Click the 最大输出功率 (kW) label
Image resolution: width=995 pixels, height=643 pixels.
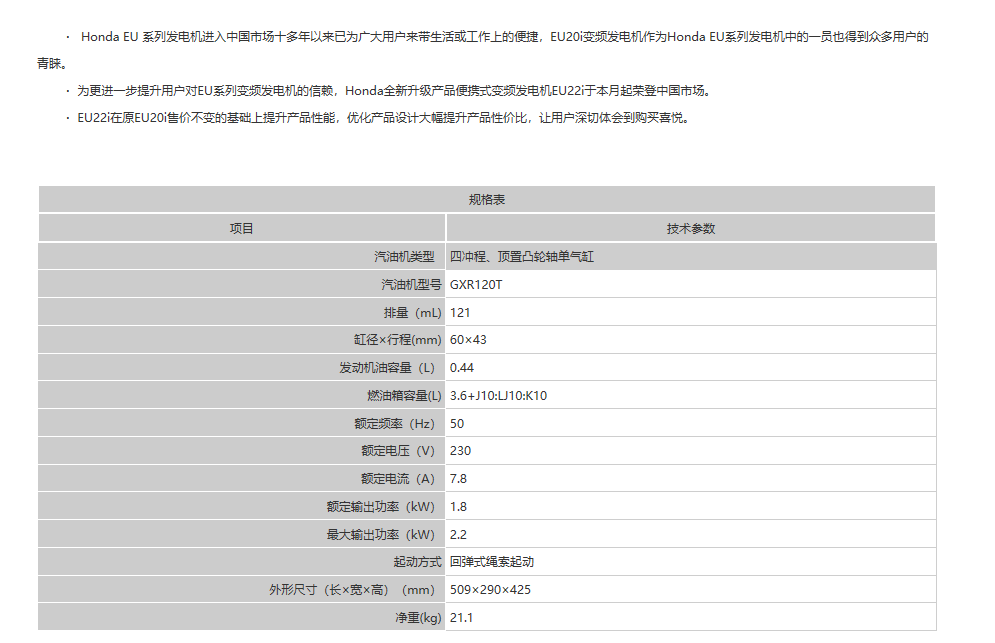coord(381,534)
